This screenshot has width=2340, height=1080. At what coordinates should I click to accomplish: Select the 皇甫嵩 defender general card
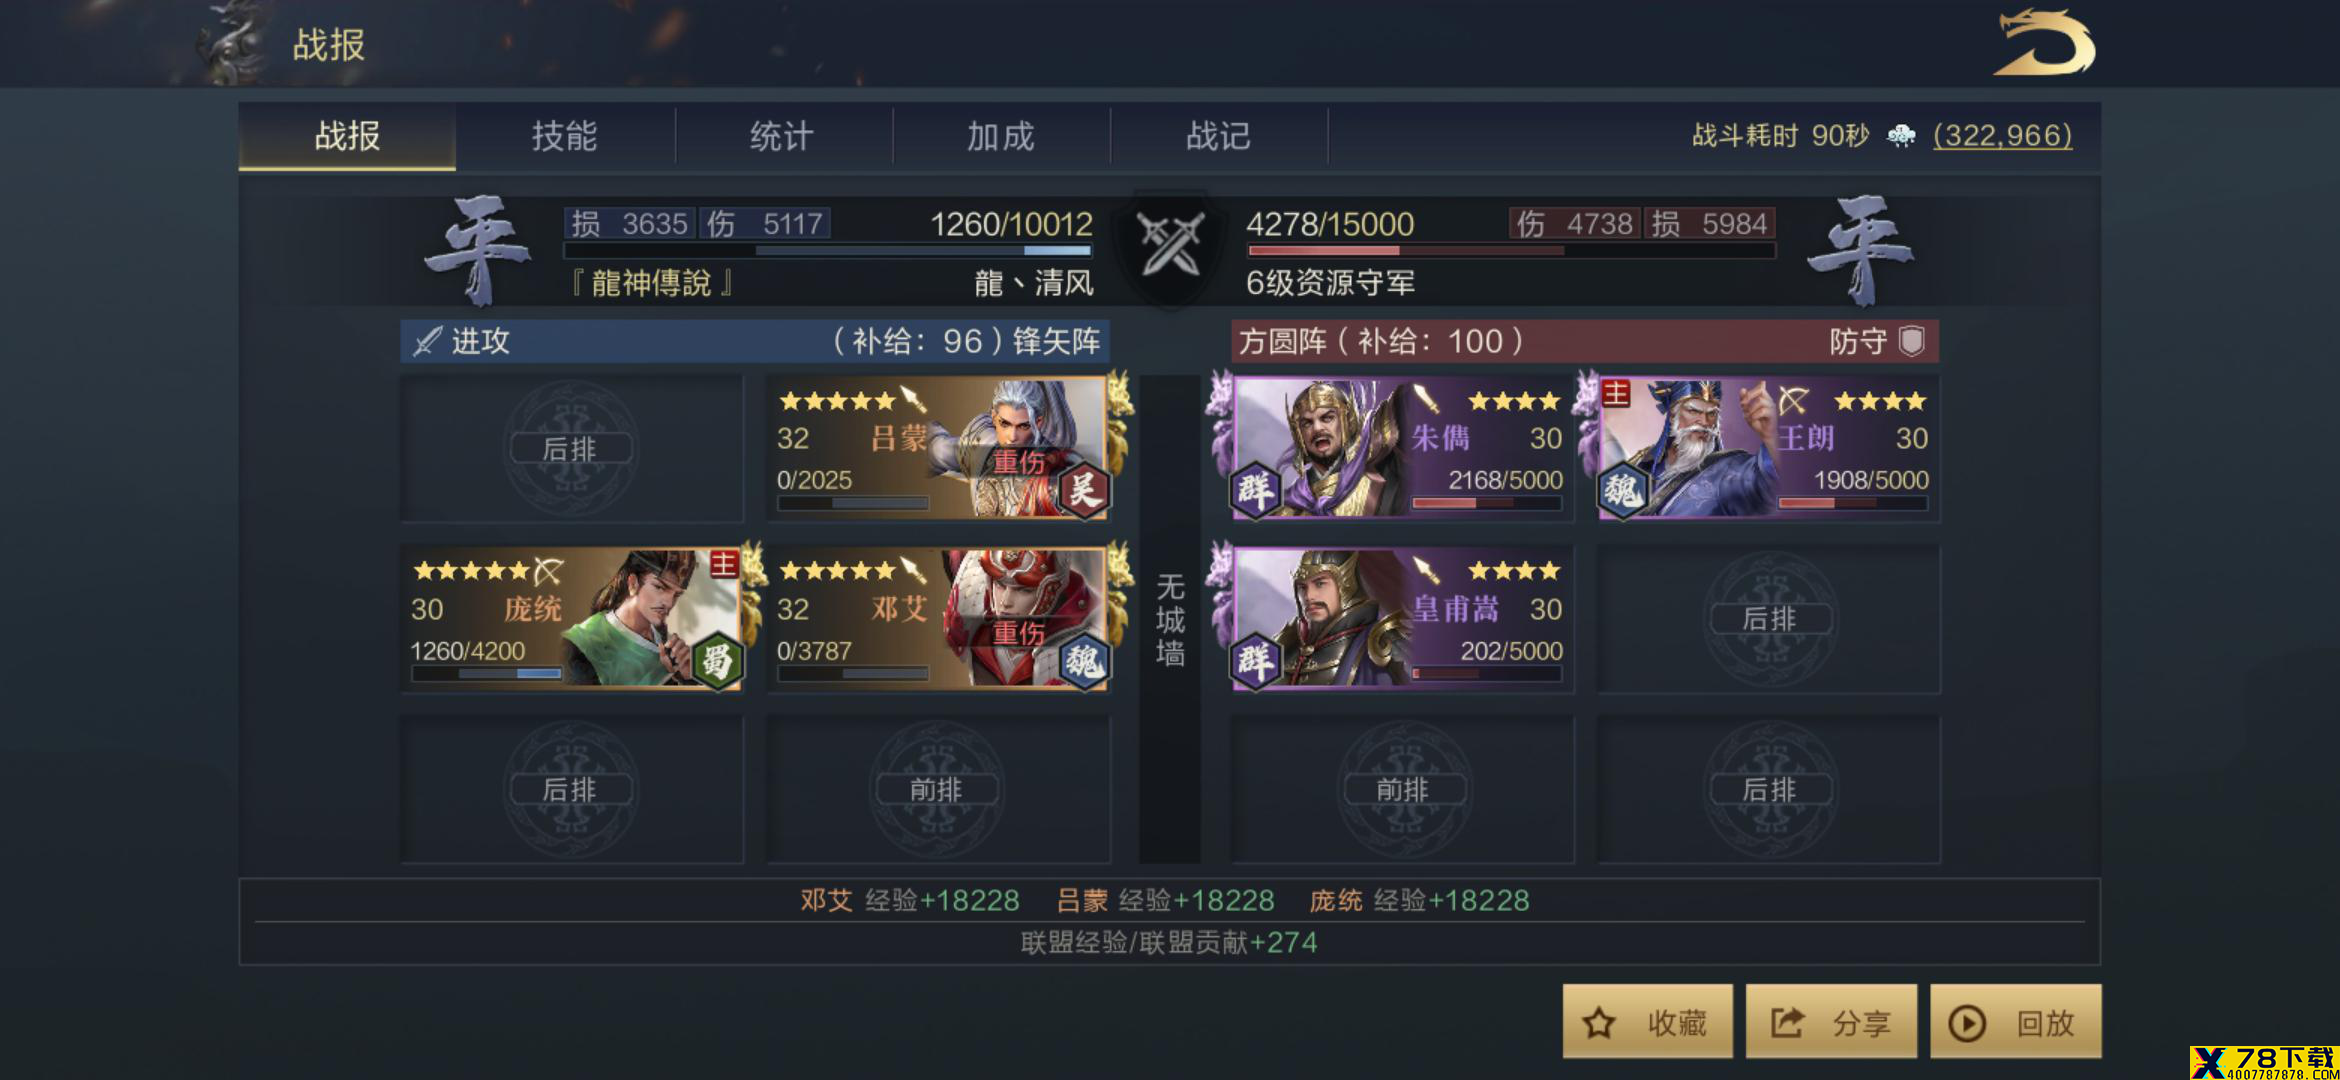point(1401,619)
